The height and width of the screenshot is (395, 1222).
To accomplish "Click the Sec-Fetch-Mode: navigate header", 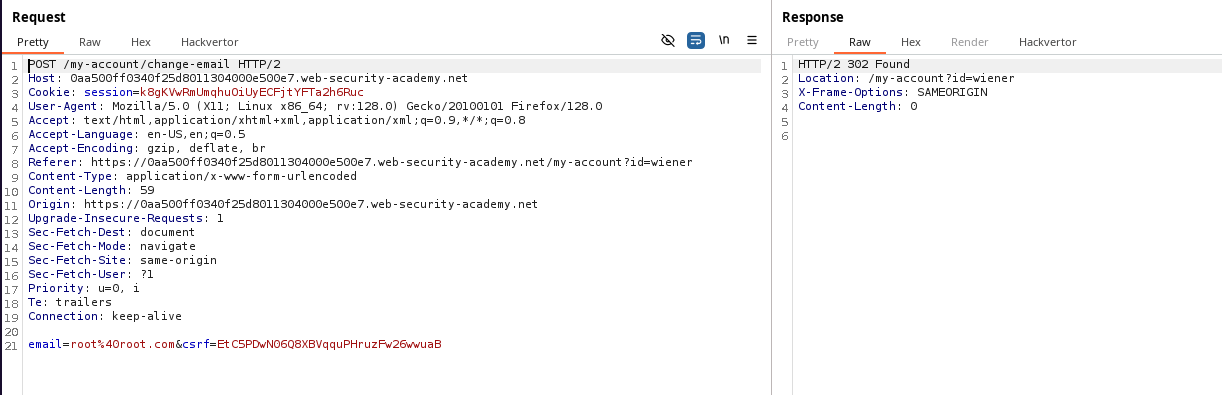I will pos(112,246).
